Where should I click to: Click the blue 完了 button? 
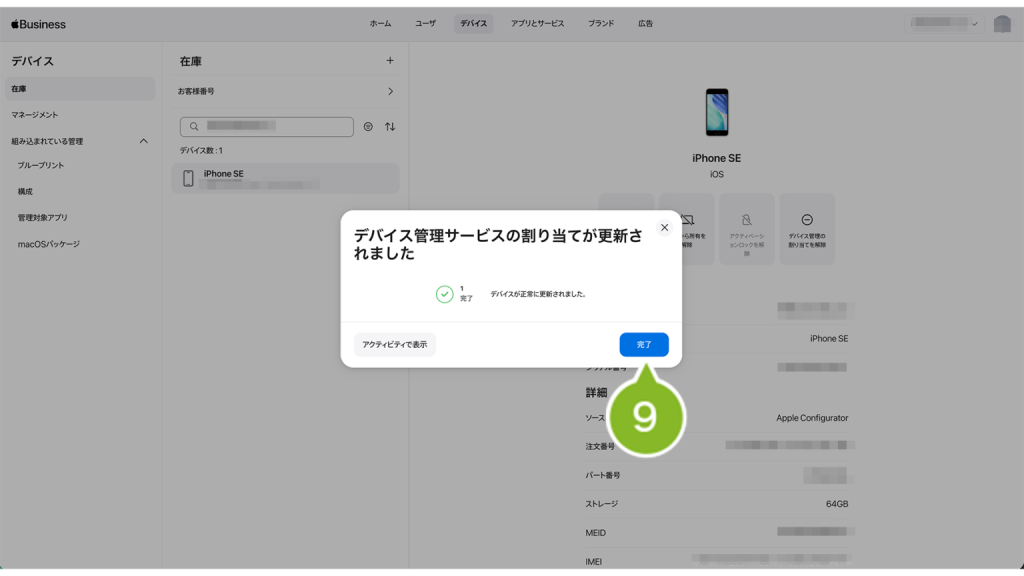[643, 344]
